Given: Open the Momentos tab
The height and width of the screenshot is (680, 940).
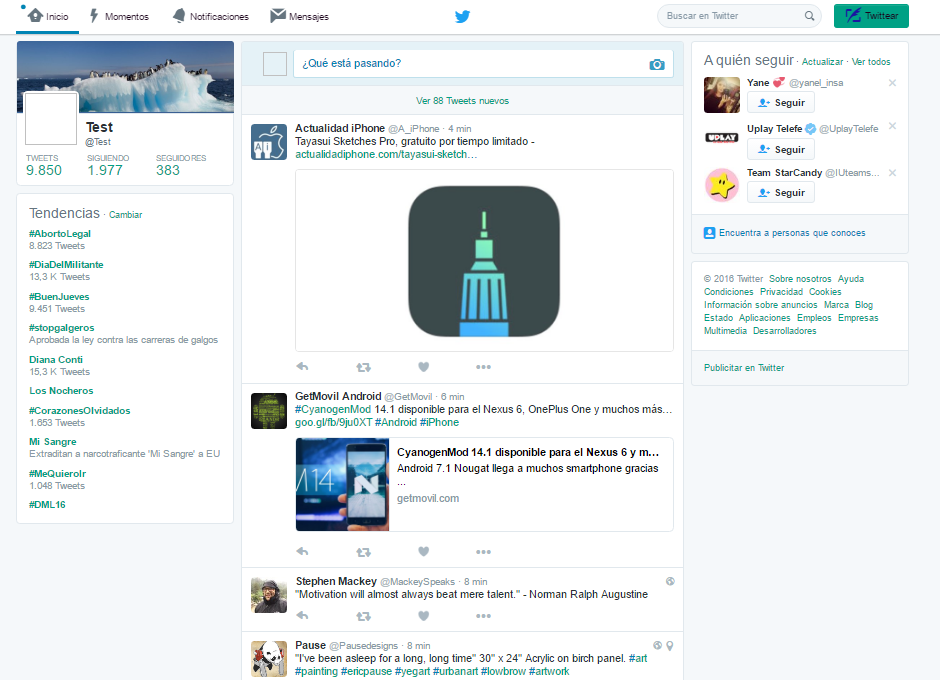Looking at the screenshot, I should coord(119,16).
